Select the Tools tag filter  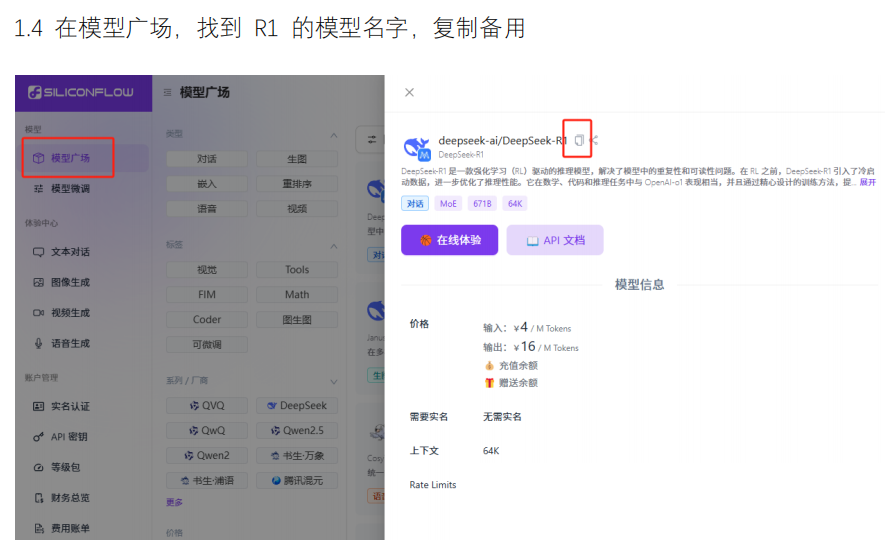[x=297, y=270]
